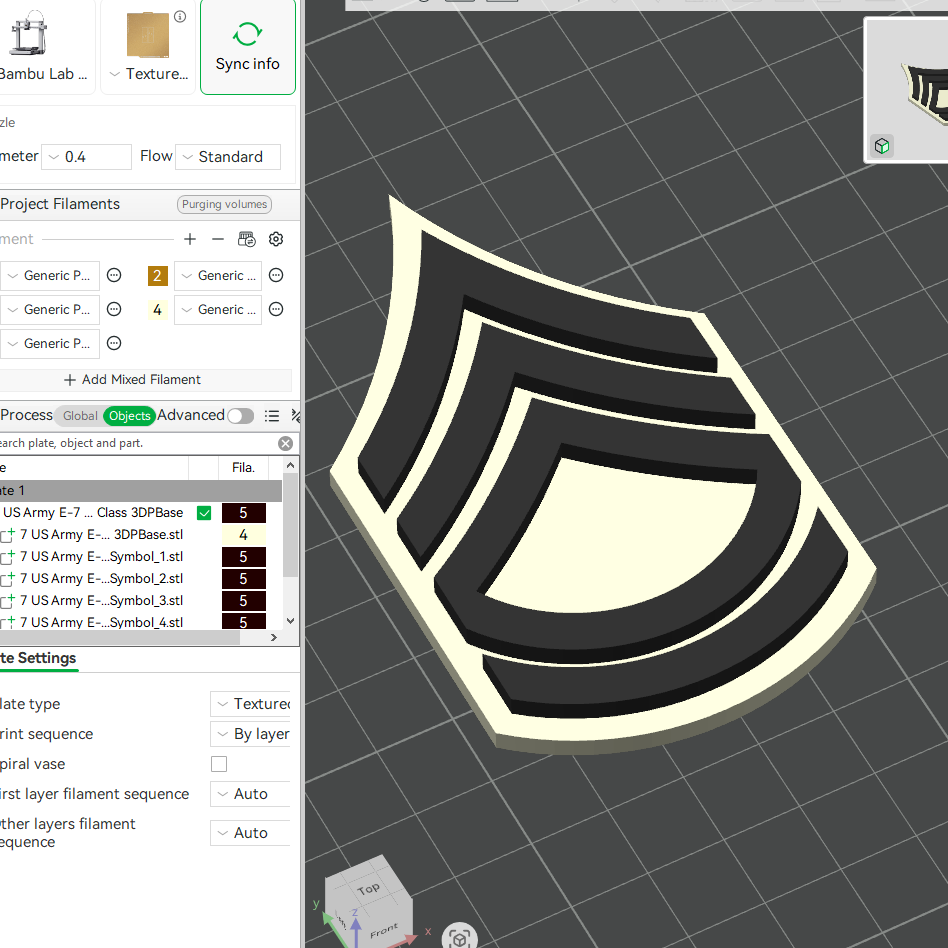Clear the object search field
Image resolution: width=948 pixels, height=948 pixels.
coord(285,443)
